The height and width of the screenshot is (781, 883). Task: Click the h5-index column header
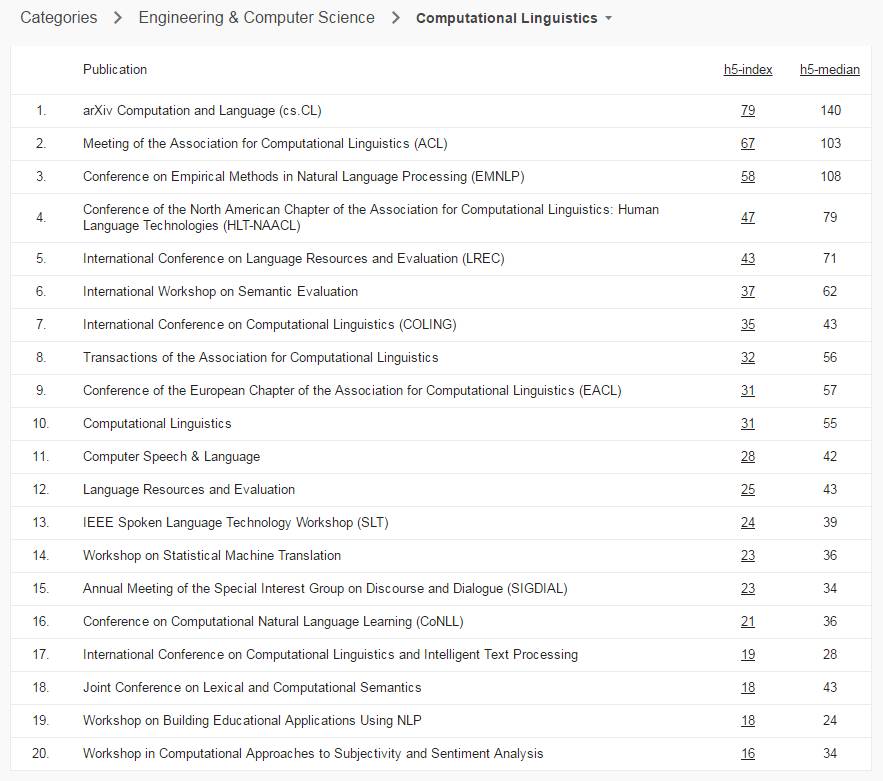pyautogui.click(x=748, y=70)
